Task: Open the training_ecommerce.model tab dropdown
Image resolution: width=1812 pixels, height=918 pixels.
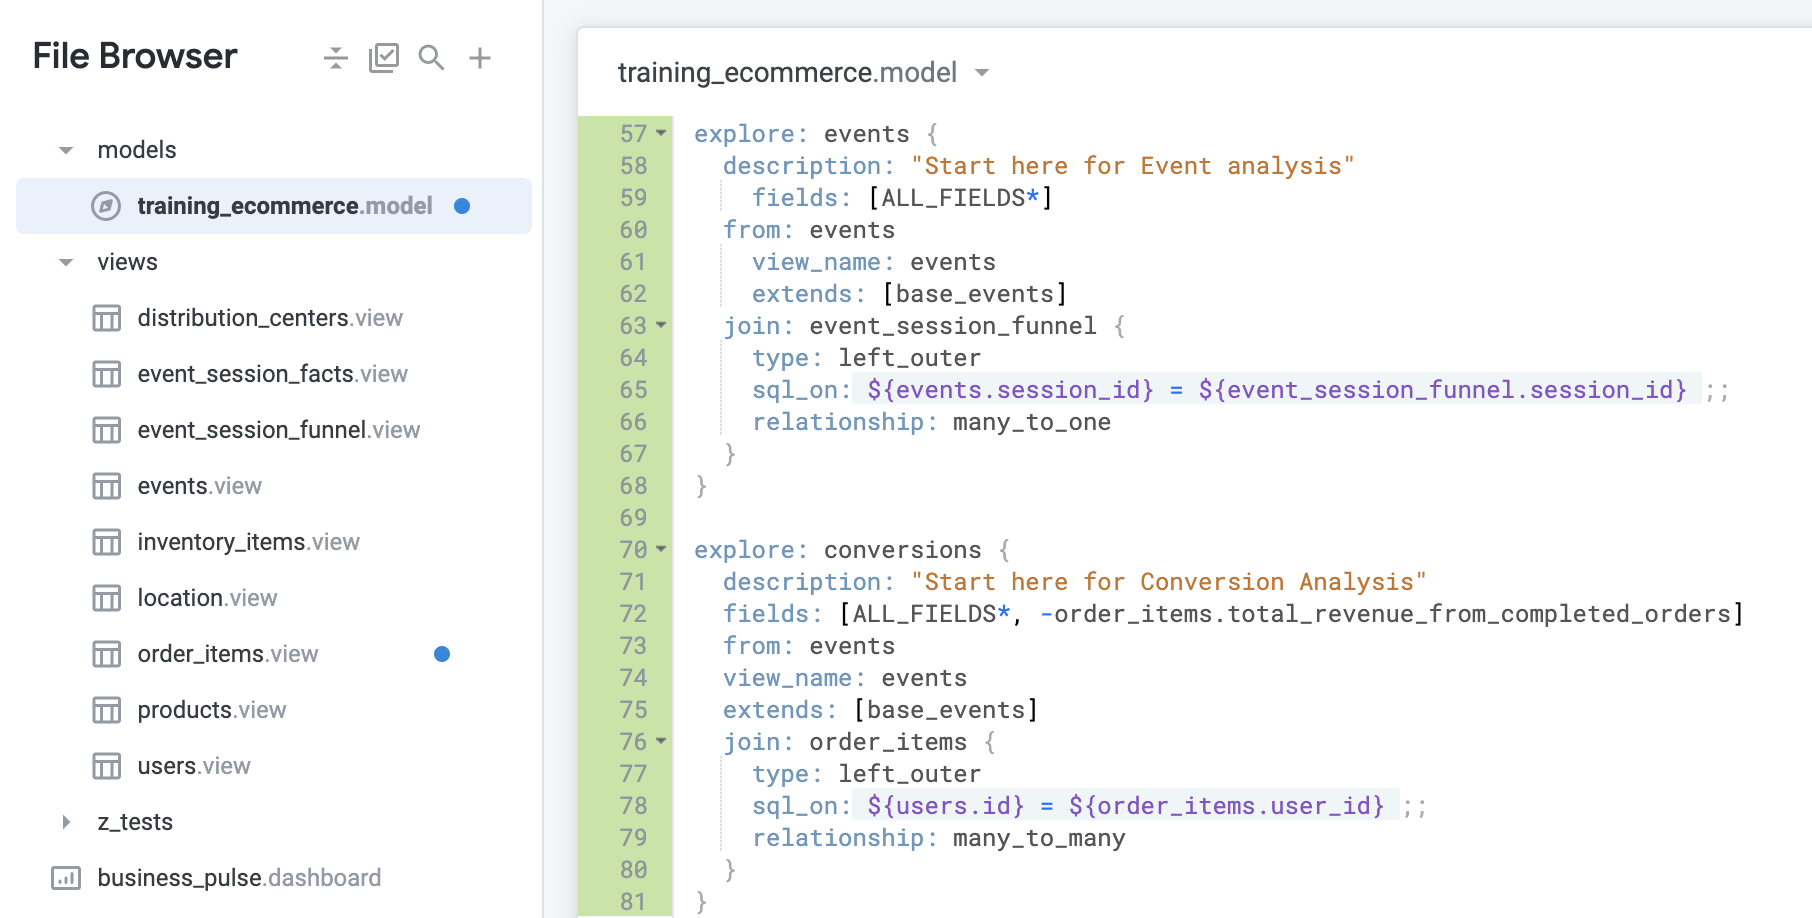Action: [982, 72]
